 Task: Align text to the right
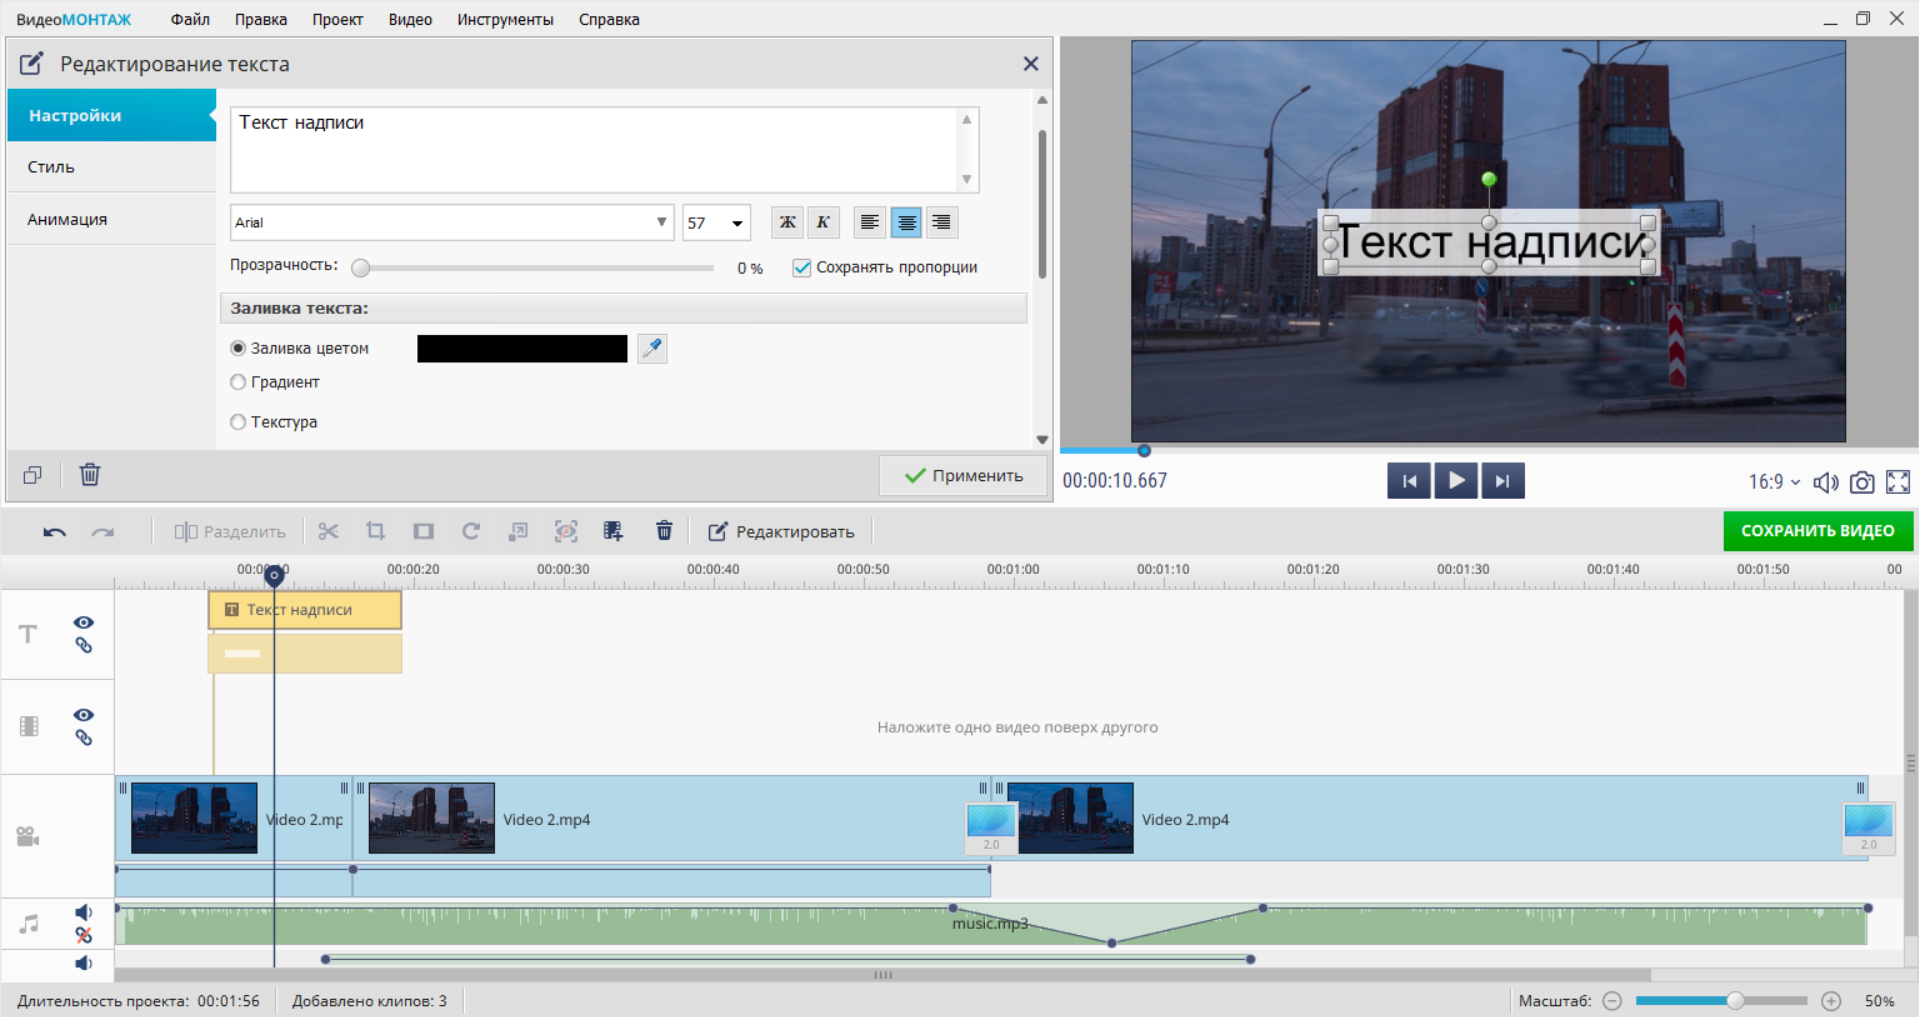942,222
